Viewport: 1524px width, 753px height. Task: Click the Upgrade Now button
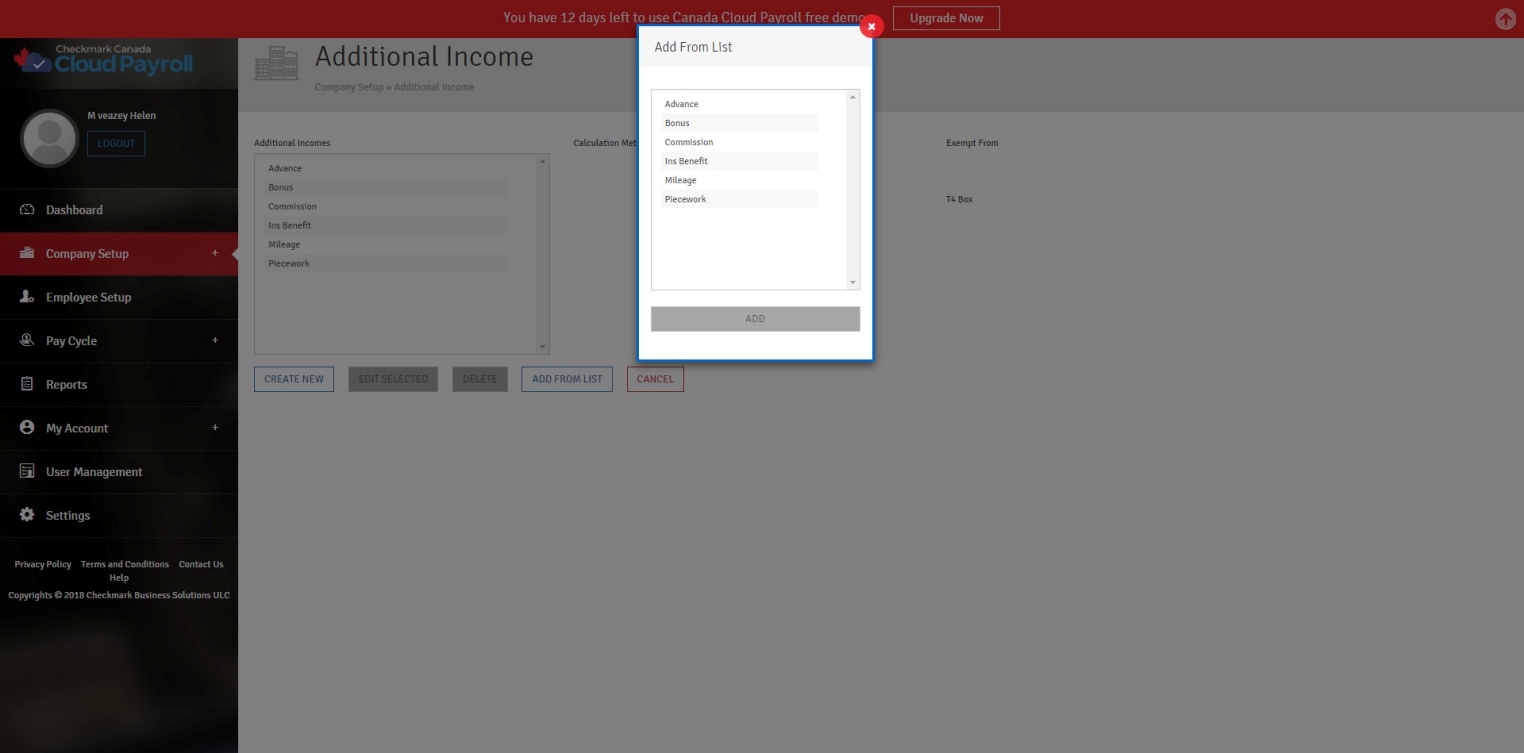(x=945, y=18)
